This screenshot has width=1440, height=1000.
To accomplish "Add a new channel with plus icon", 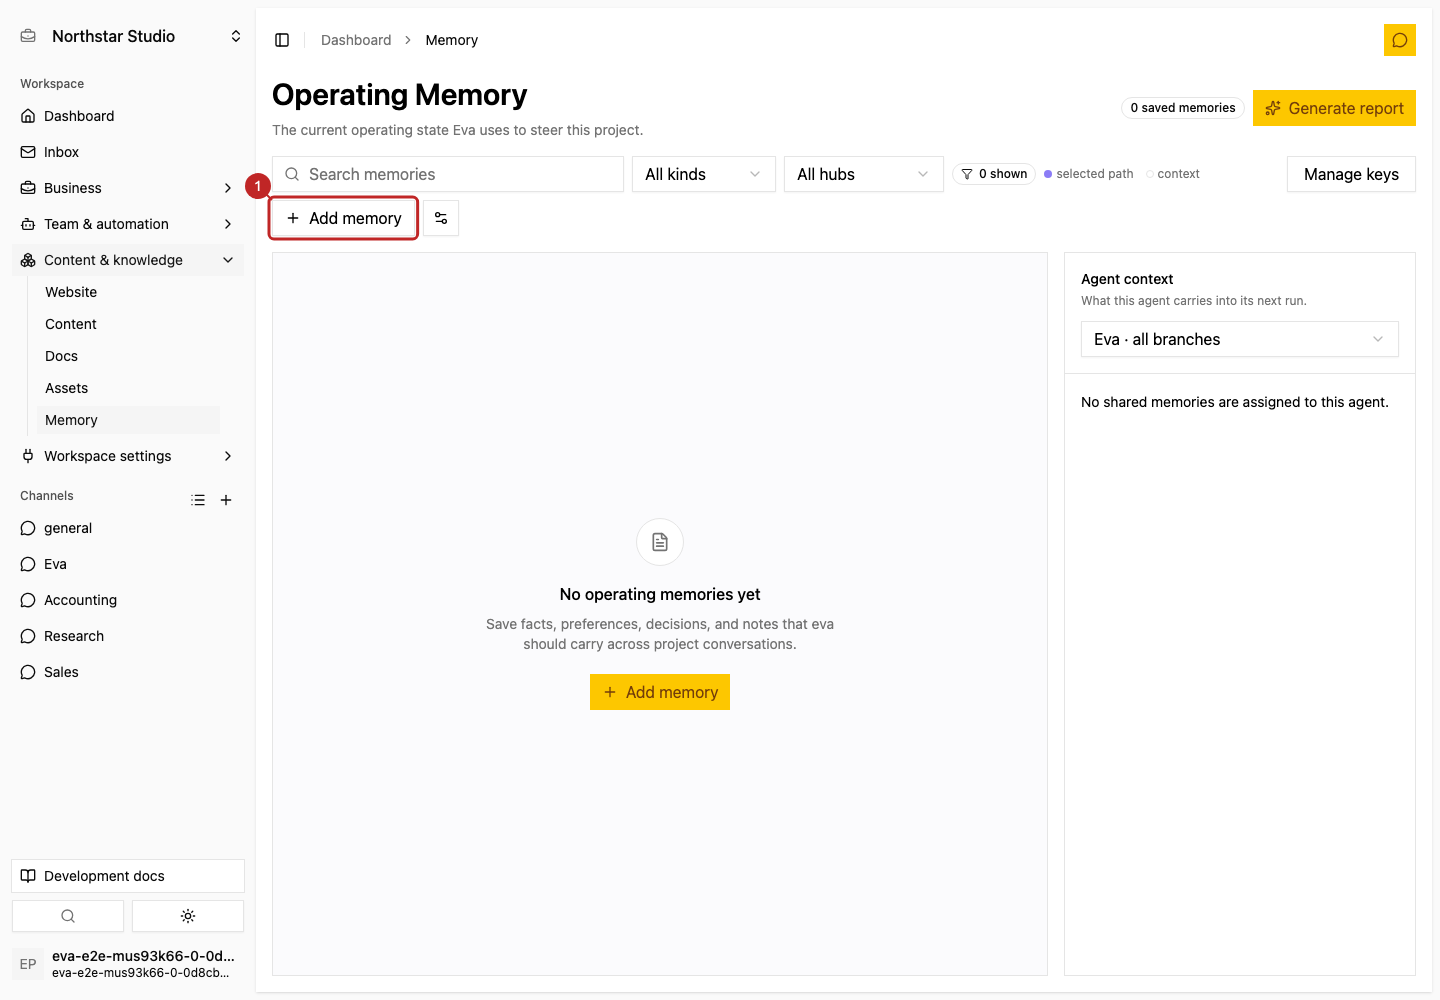I will coord(226,500).
